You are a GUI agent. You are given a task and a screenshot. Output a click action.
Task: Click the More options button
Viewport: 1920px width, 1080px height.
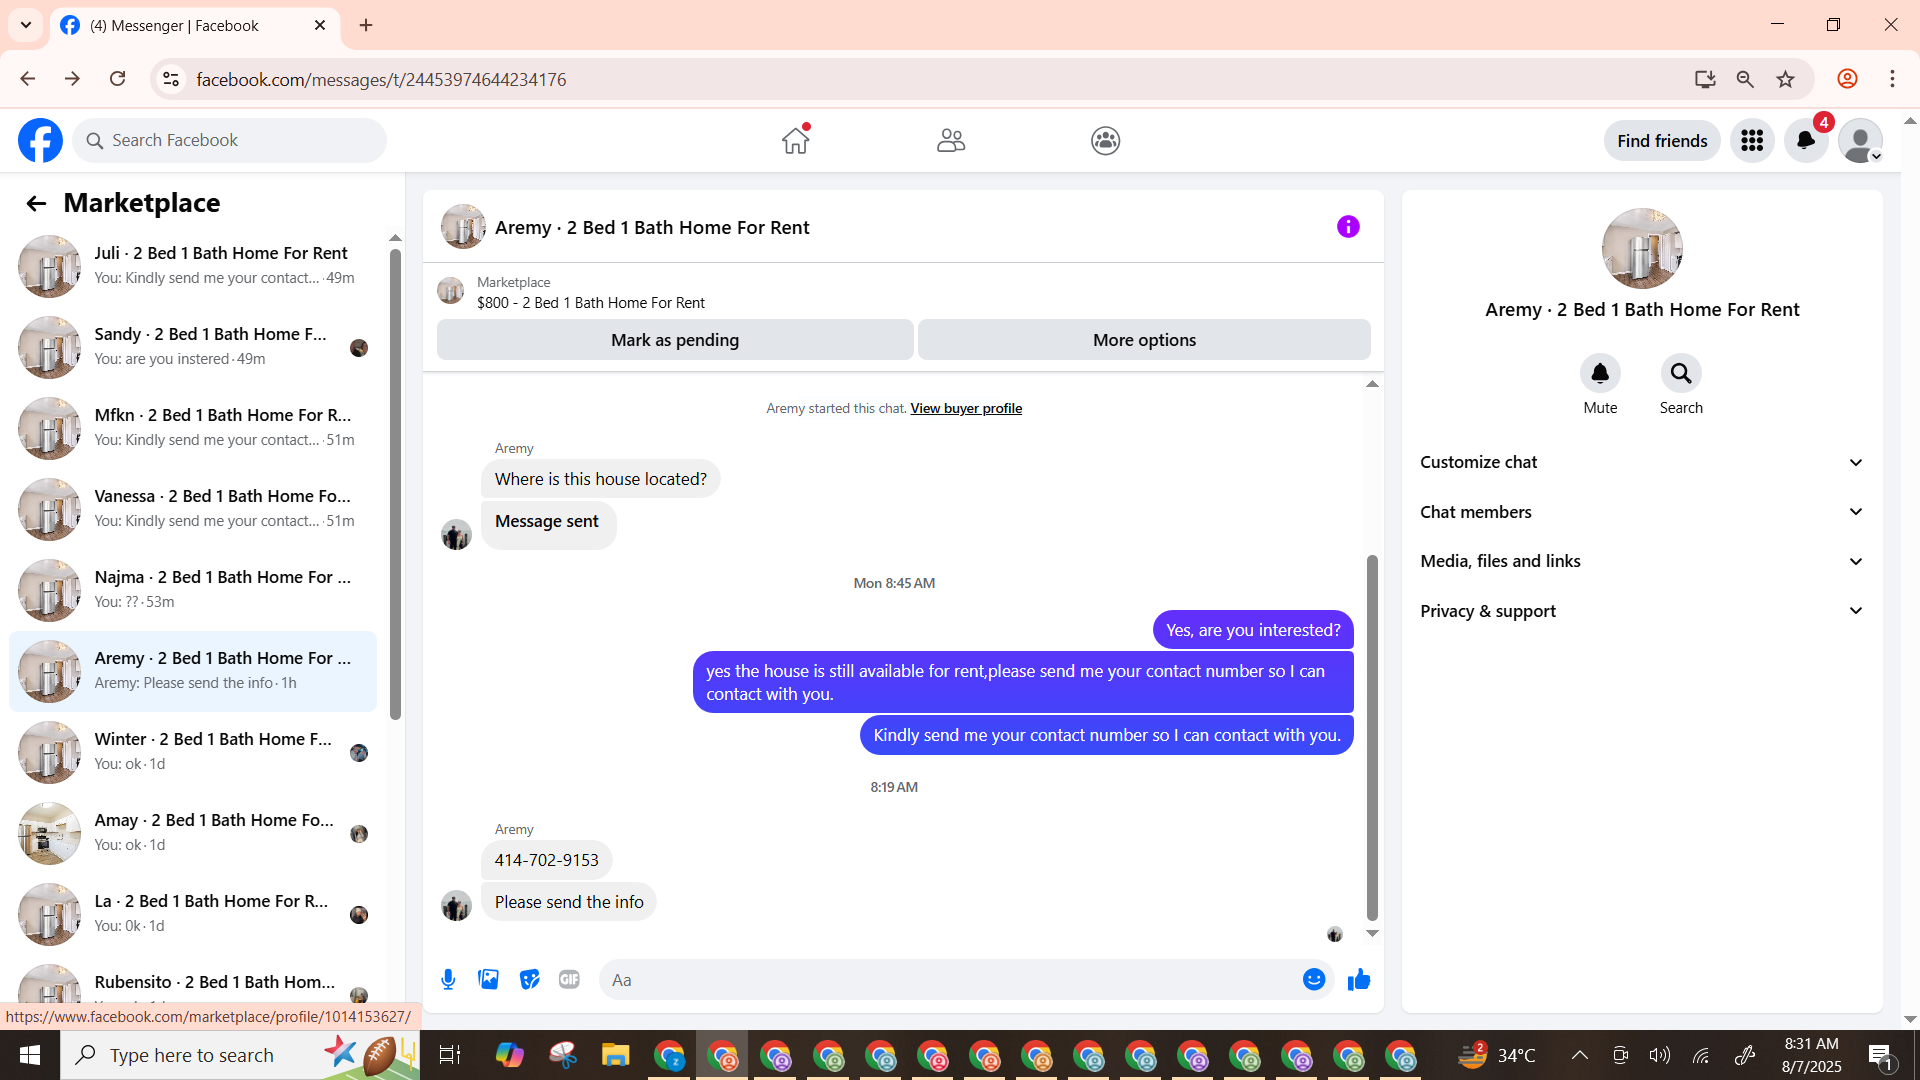coord(1144,340)
